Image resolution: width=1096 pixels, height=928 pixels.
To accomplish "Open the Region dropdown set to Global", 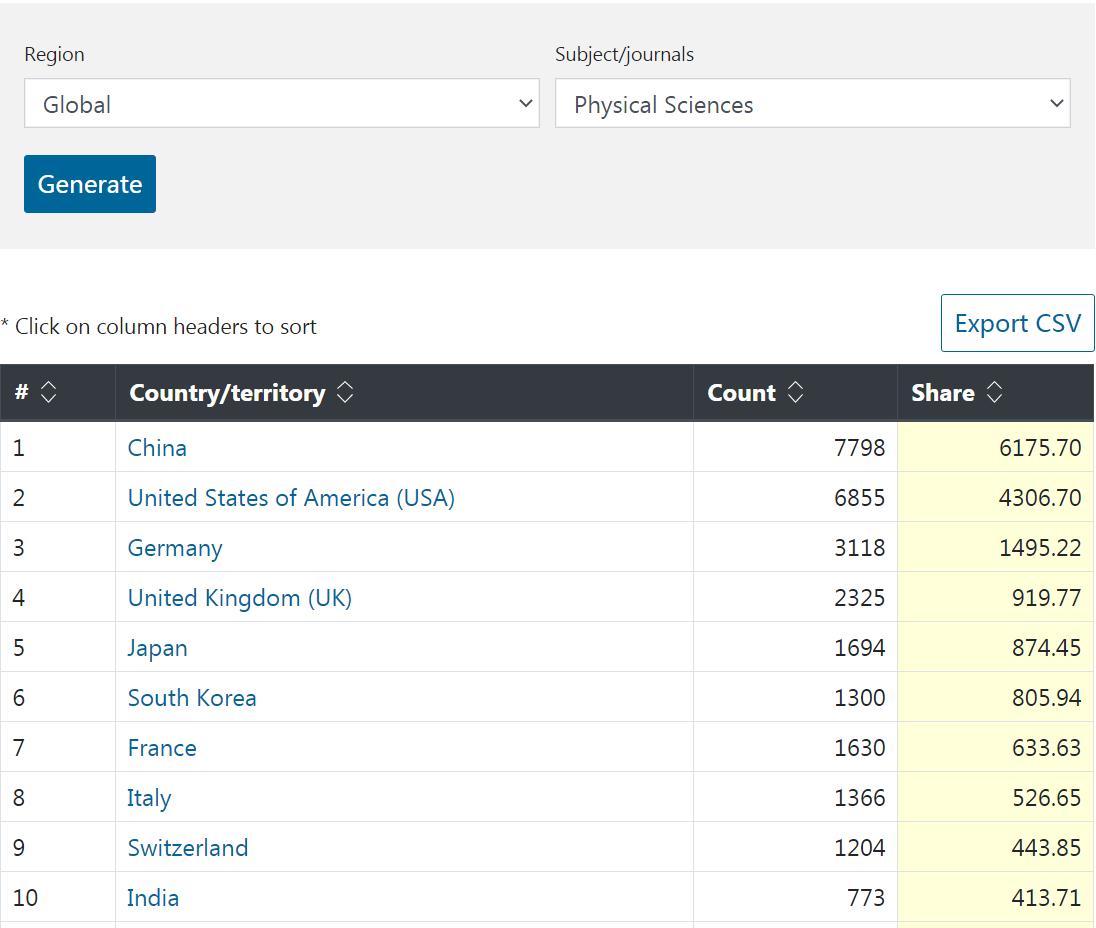I will [281, 104].
